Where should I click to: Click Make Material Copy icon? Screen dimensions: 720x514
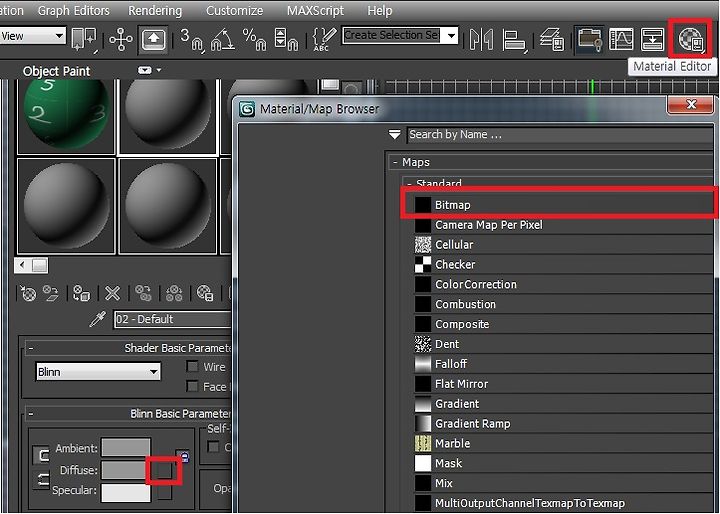point(143,293)
